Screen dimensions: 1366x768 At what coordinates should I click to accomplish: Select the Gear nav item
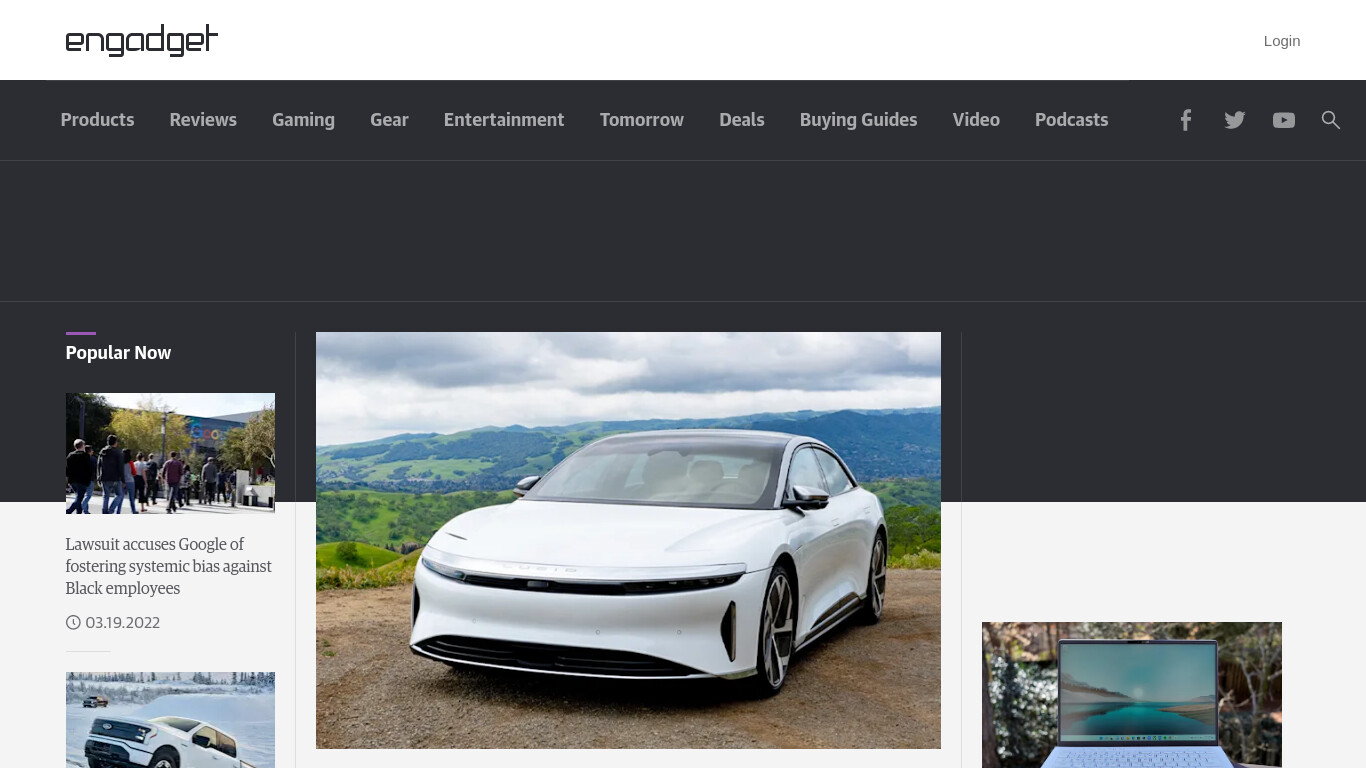pos(389,120)
